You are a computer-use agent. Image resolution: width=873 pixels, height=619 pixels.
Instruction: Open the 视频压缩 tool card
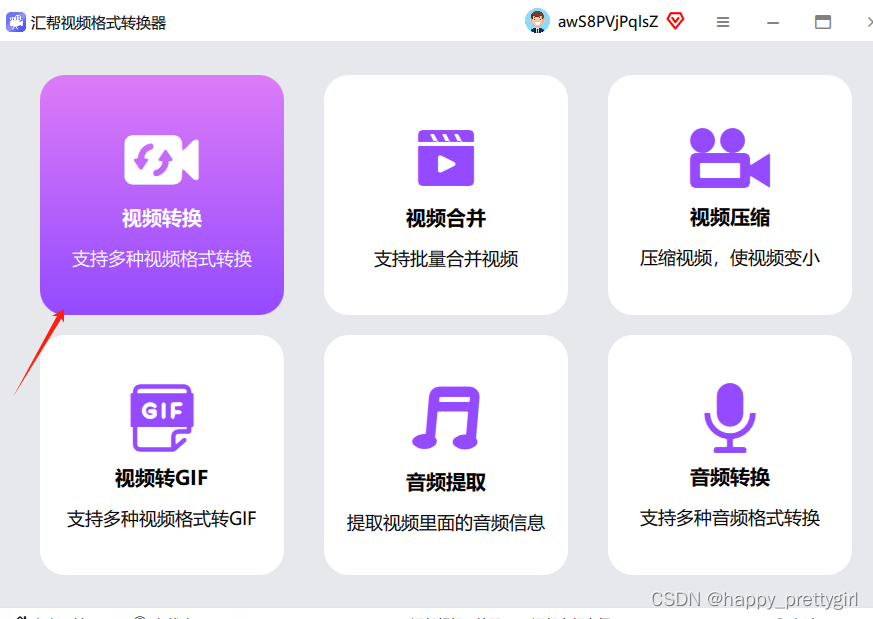click(729, 195)
